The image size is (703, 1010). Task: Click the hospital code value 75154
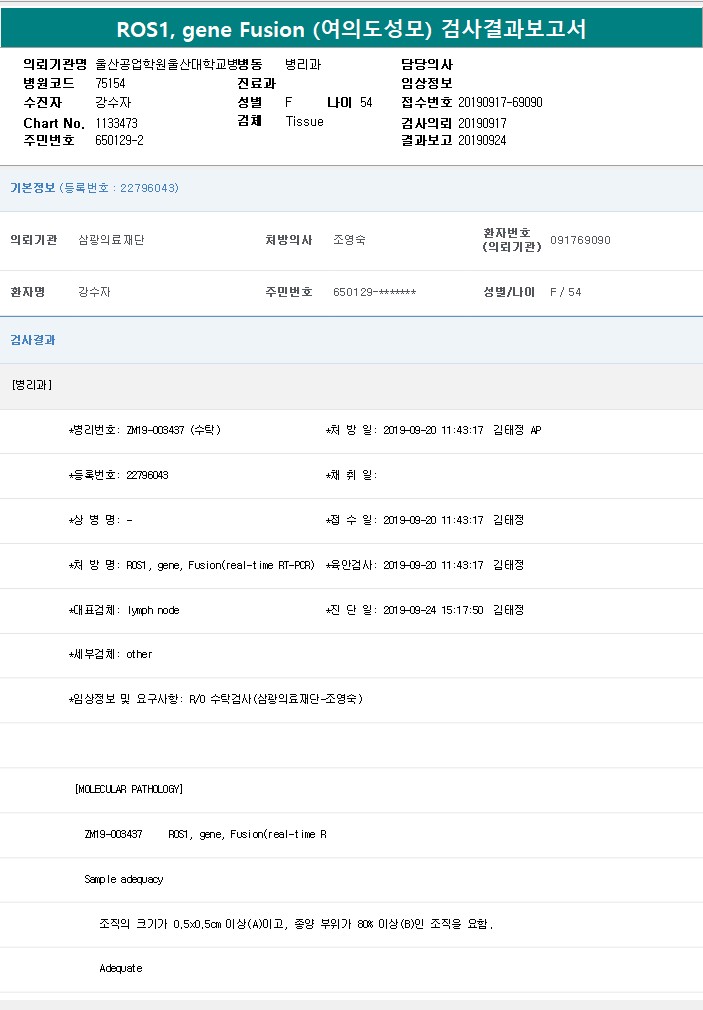110,83
